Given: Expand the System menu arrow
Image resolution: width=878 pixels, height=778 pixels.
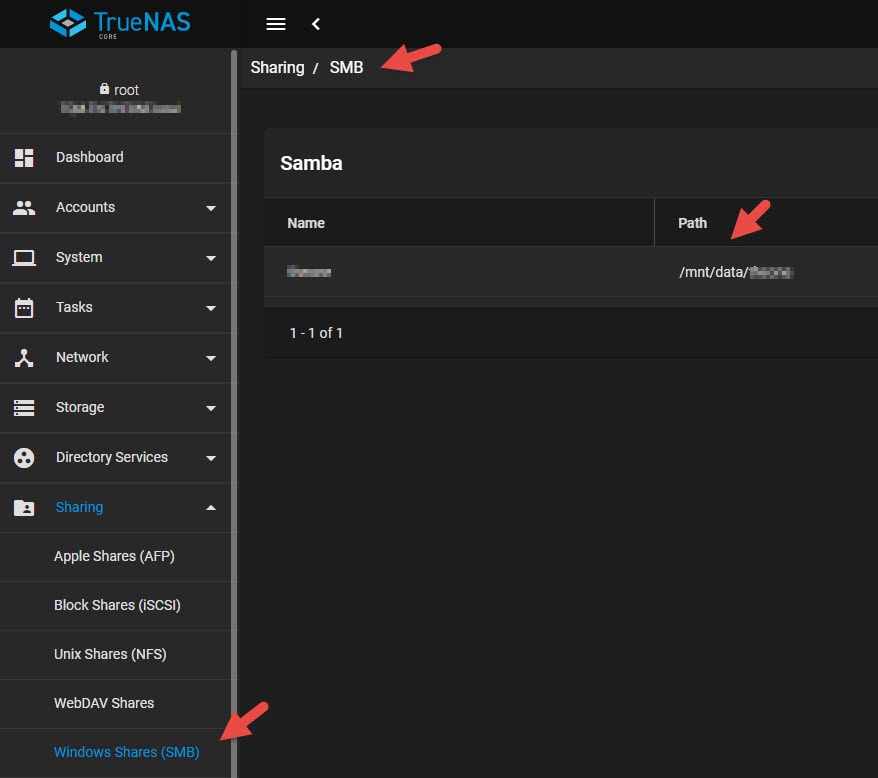Looking at the screenshot, I should click(211, 258).
